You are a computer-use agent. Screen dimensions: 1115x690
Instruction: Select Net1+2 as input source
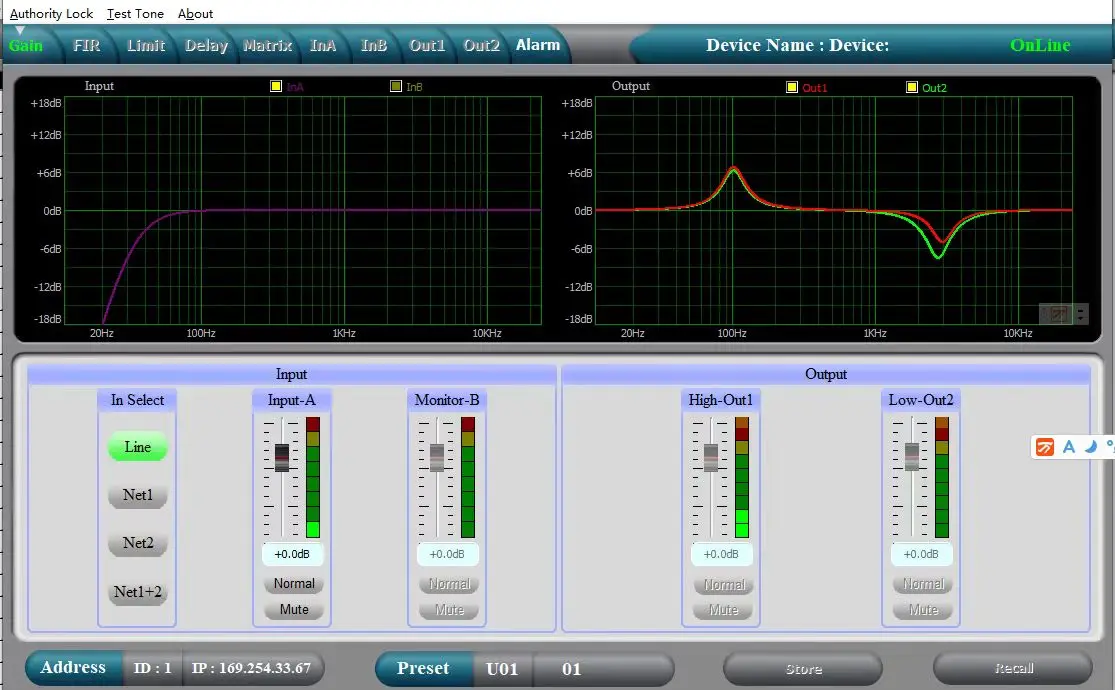tap(138, 591)
